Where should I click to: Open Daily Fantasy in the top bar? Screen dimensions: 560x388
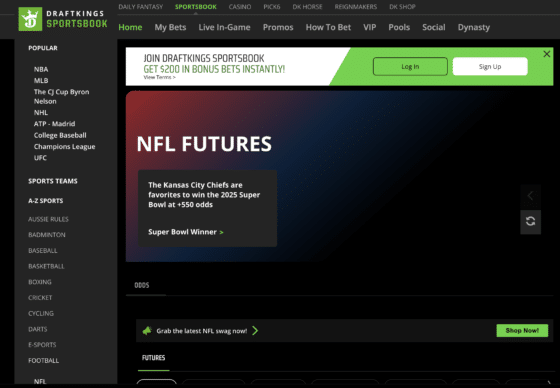pos(141,7)
